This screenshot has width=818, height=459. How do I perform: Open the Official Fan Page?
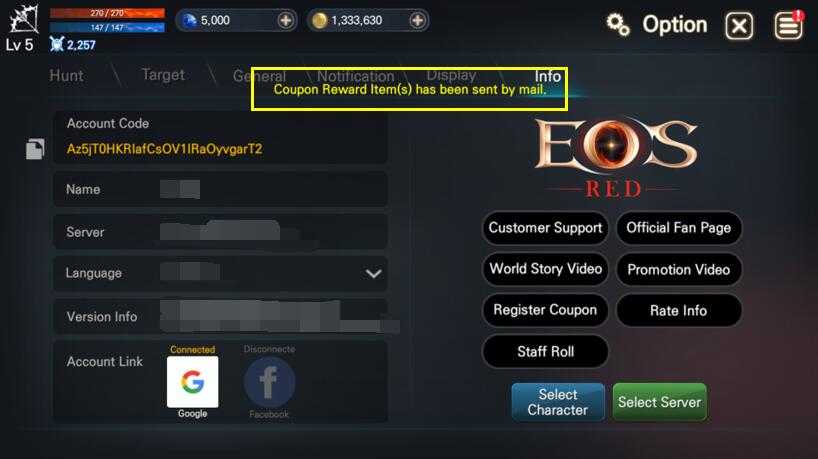click(x=679, y=228)
